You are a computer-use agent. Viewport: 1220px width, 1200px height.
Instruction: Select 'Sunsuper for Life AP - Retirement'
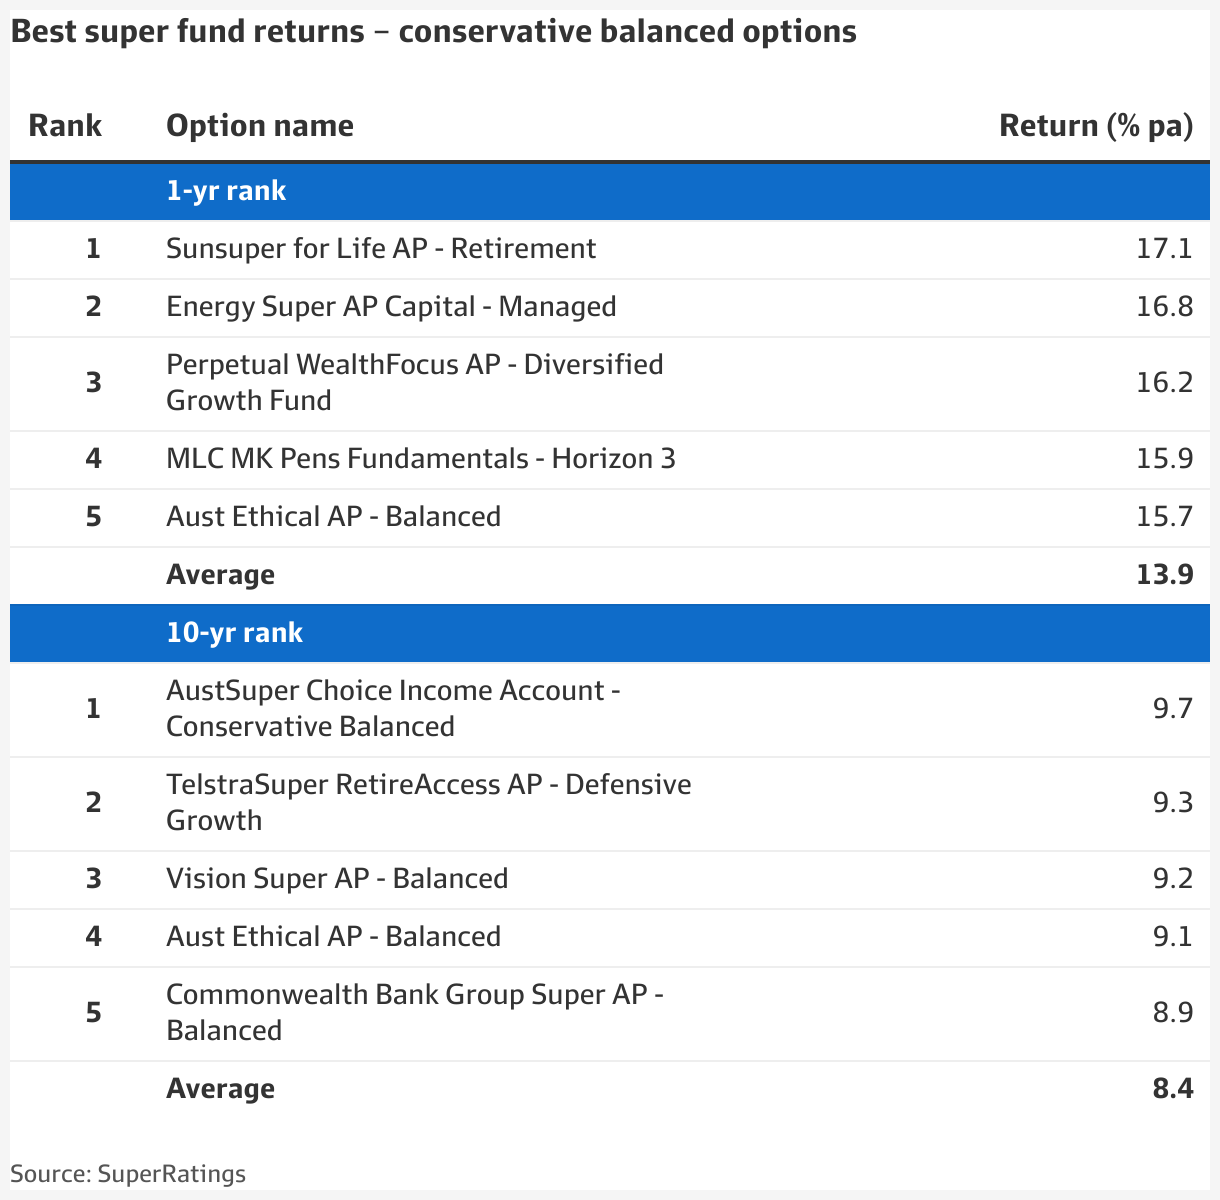pos(381,249)
